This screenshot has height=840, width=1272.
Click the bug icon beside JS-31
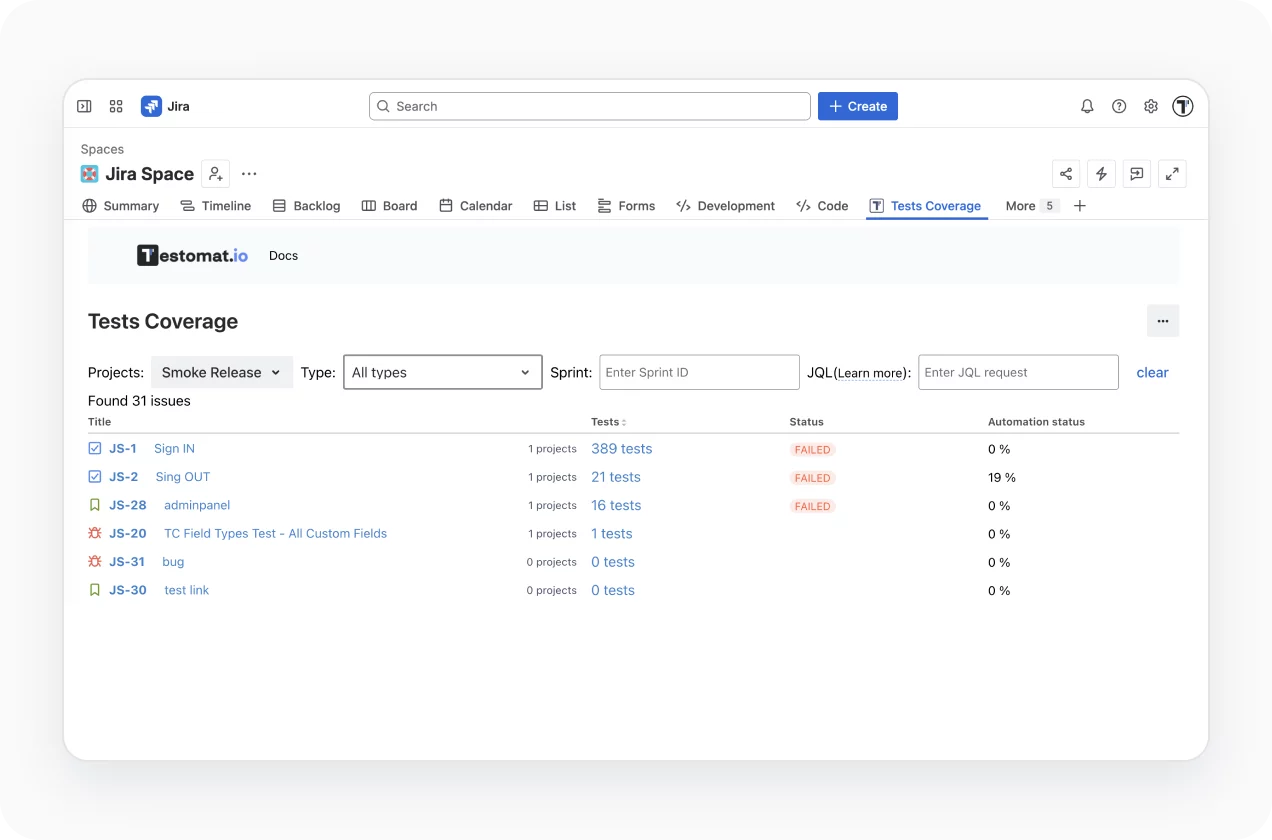(x=95, y=562)
